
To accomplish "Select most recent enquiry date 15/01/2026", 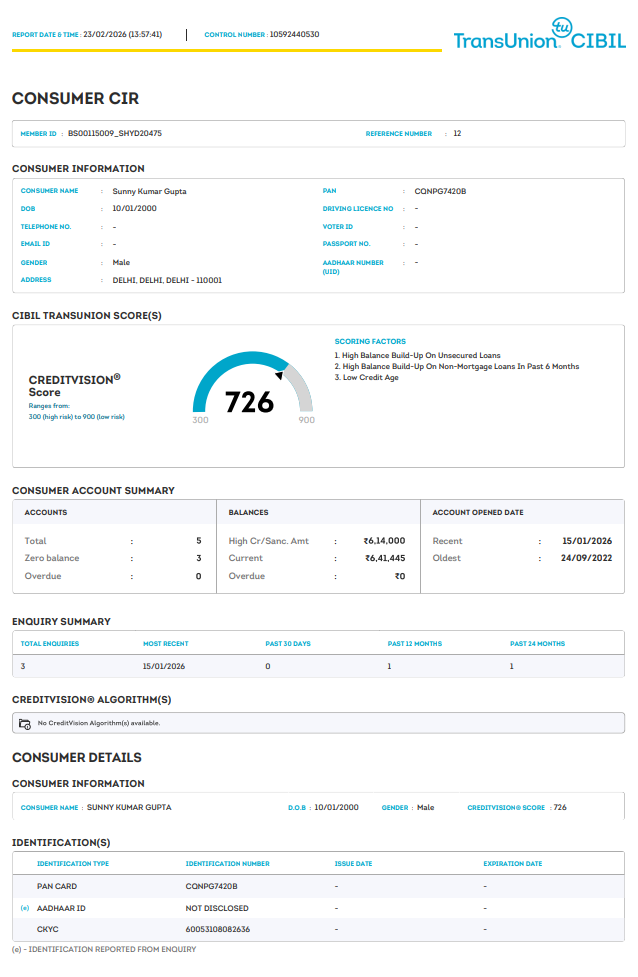I will tap(164, 667).
